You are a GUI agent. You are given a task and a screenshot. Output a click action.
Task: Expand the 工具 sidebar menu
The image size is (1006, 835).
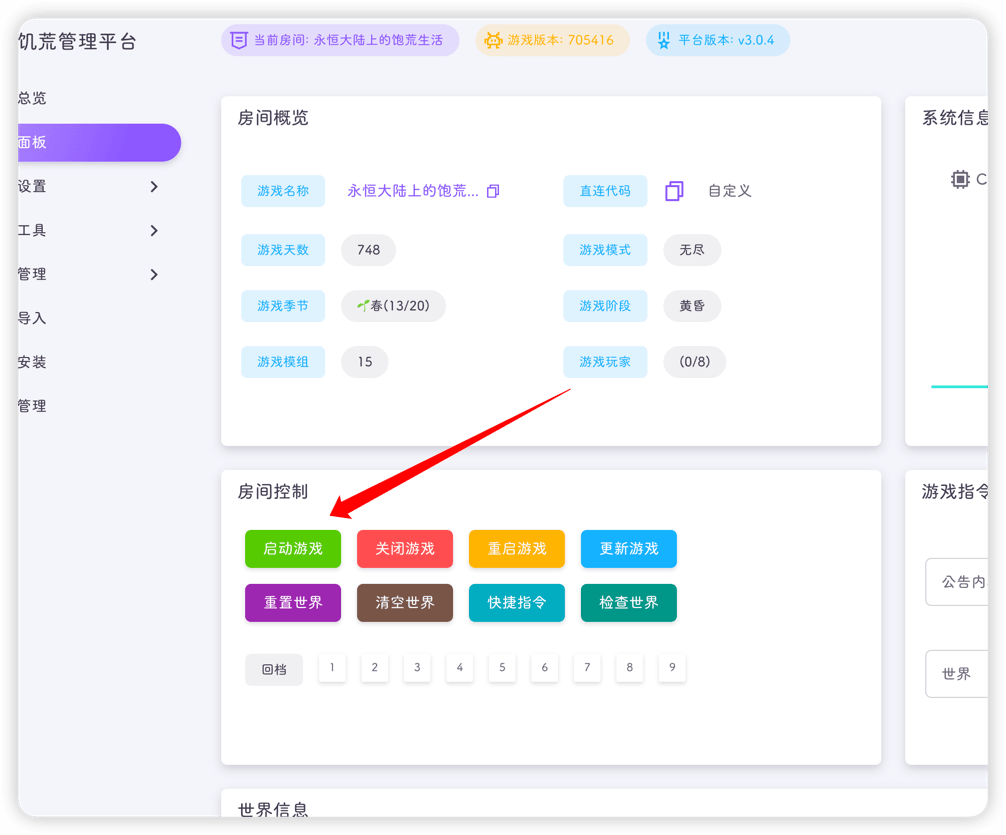click(80, 230)
